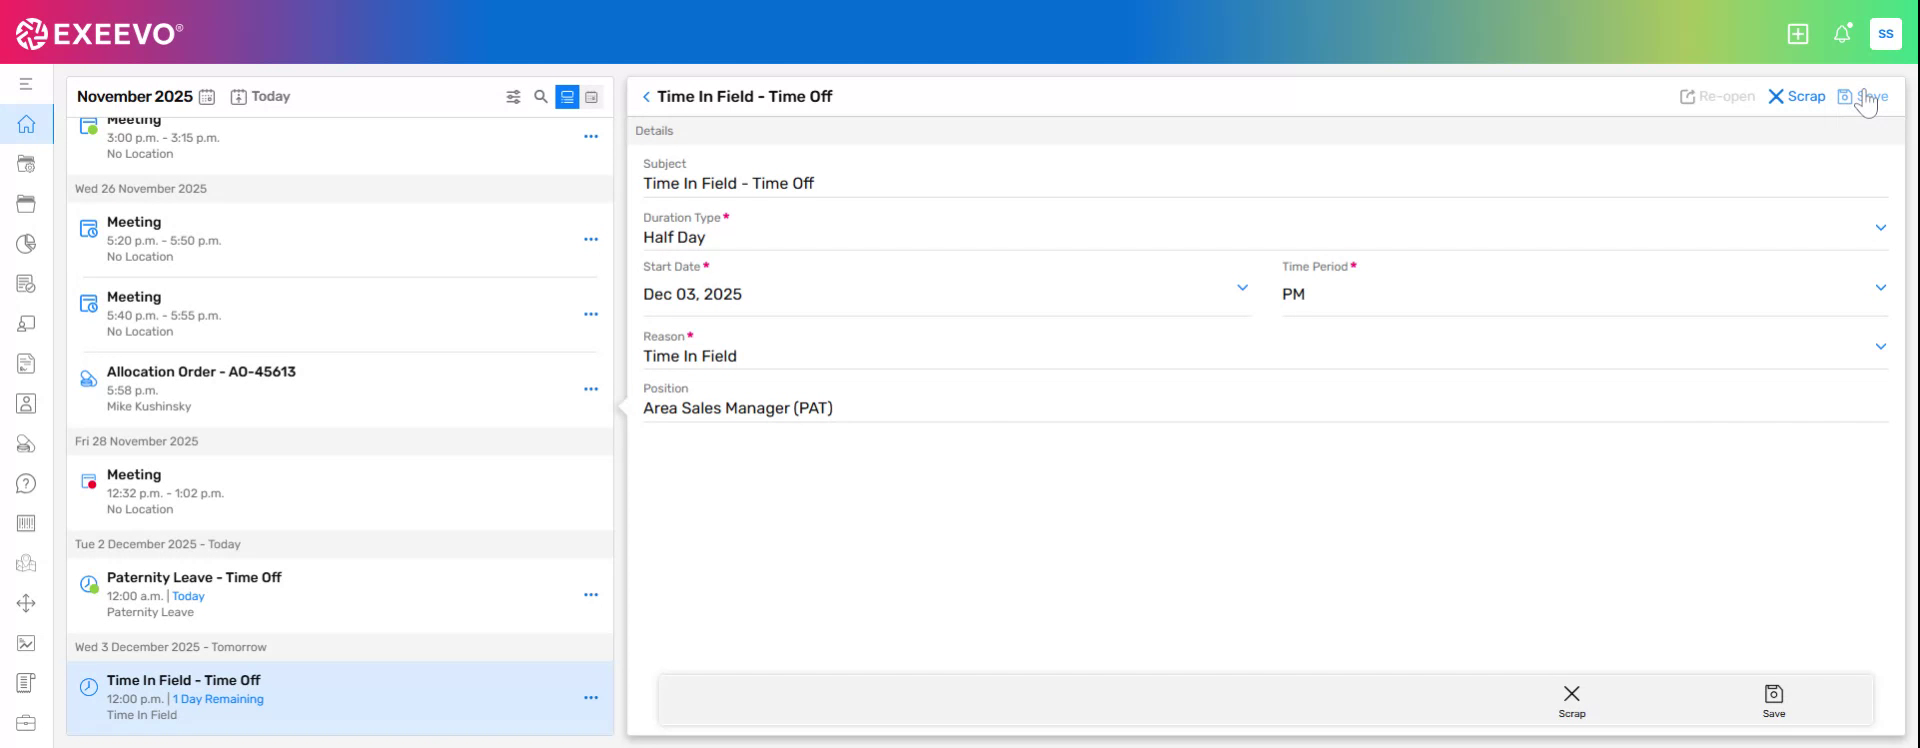Open options for the 5:40 p.m. Meeting

pos(591,315)
